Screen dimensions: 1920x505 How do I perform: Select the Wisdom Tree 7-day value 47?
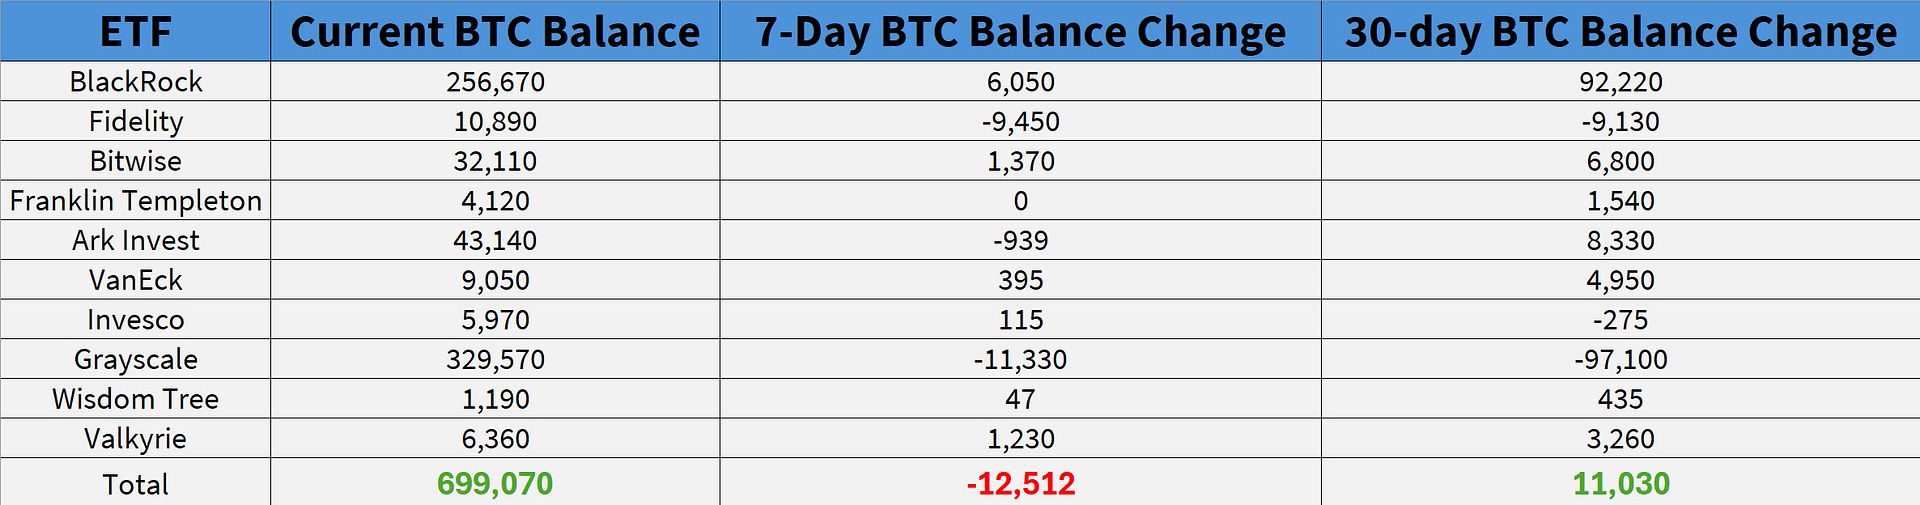click(x=1020, y=399)
